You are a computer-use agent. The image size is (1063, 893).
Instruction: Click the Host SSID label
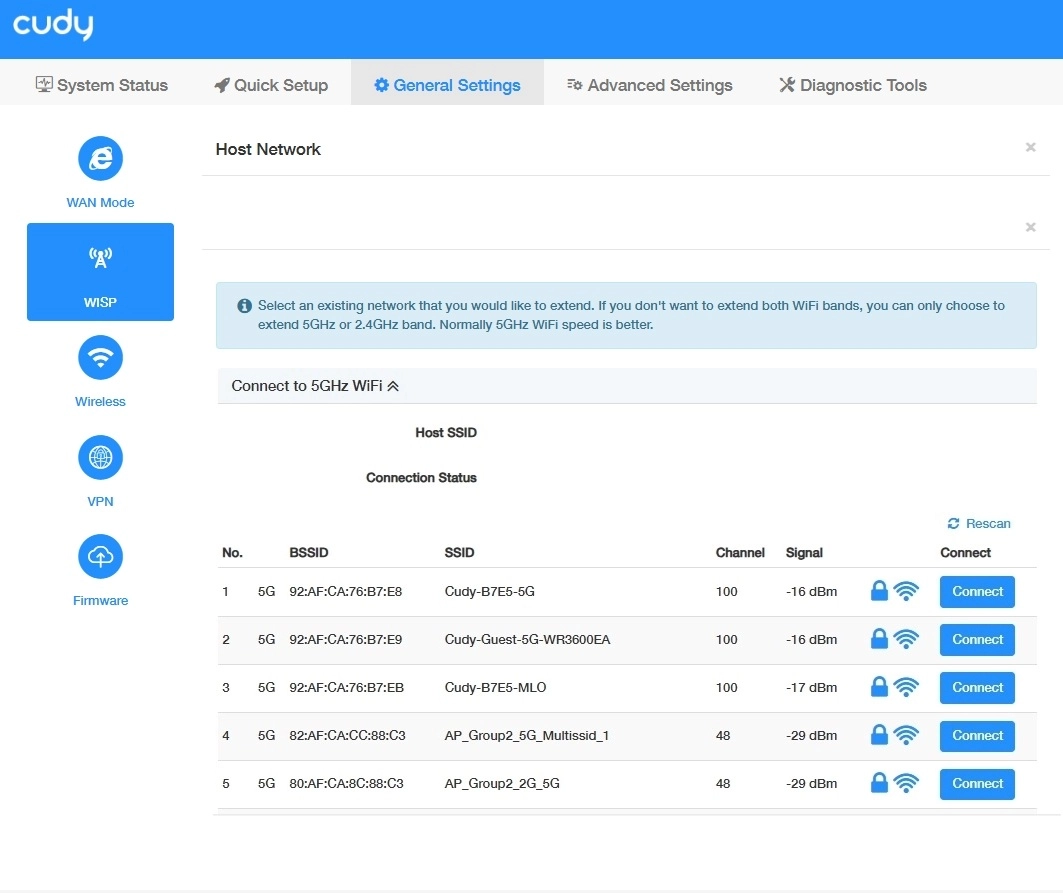(x=446, y=433)
